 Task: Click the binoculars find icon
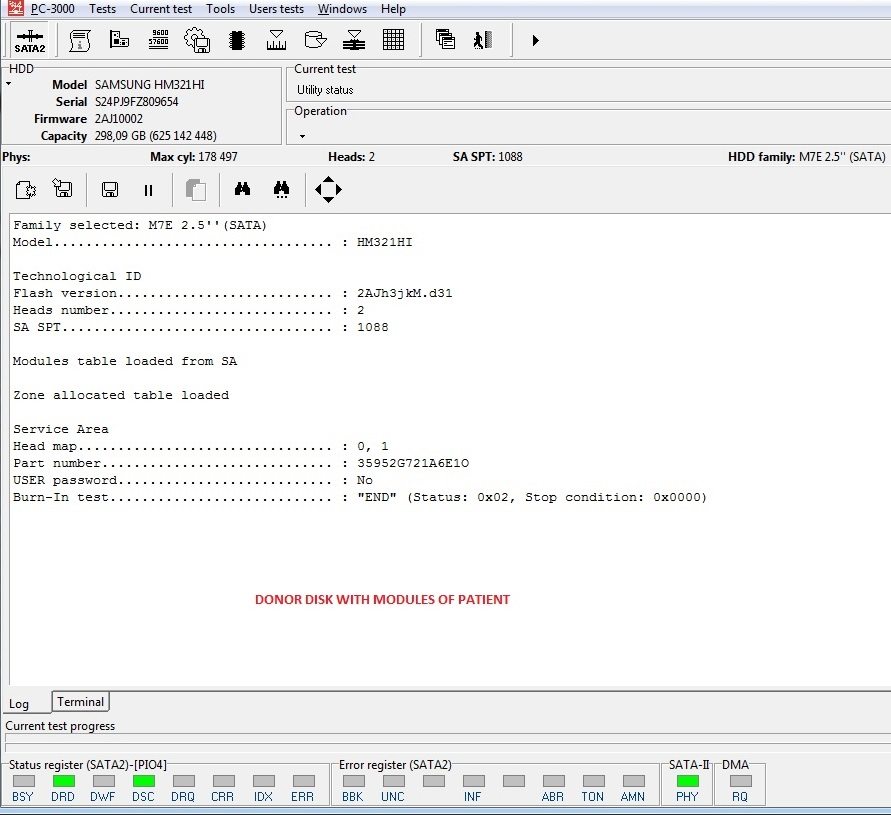pos(243,189)
